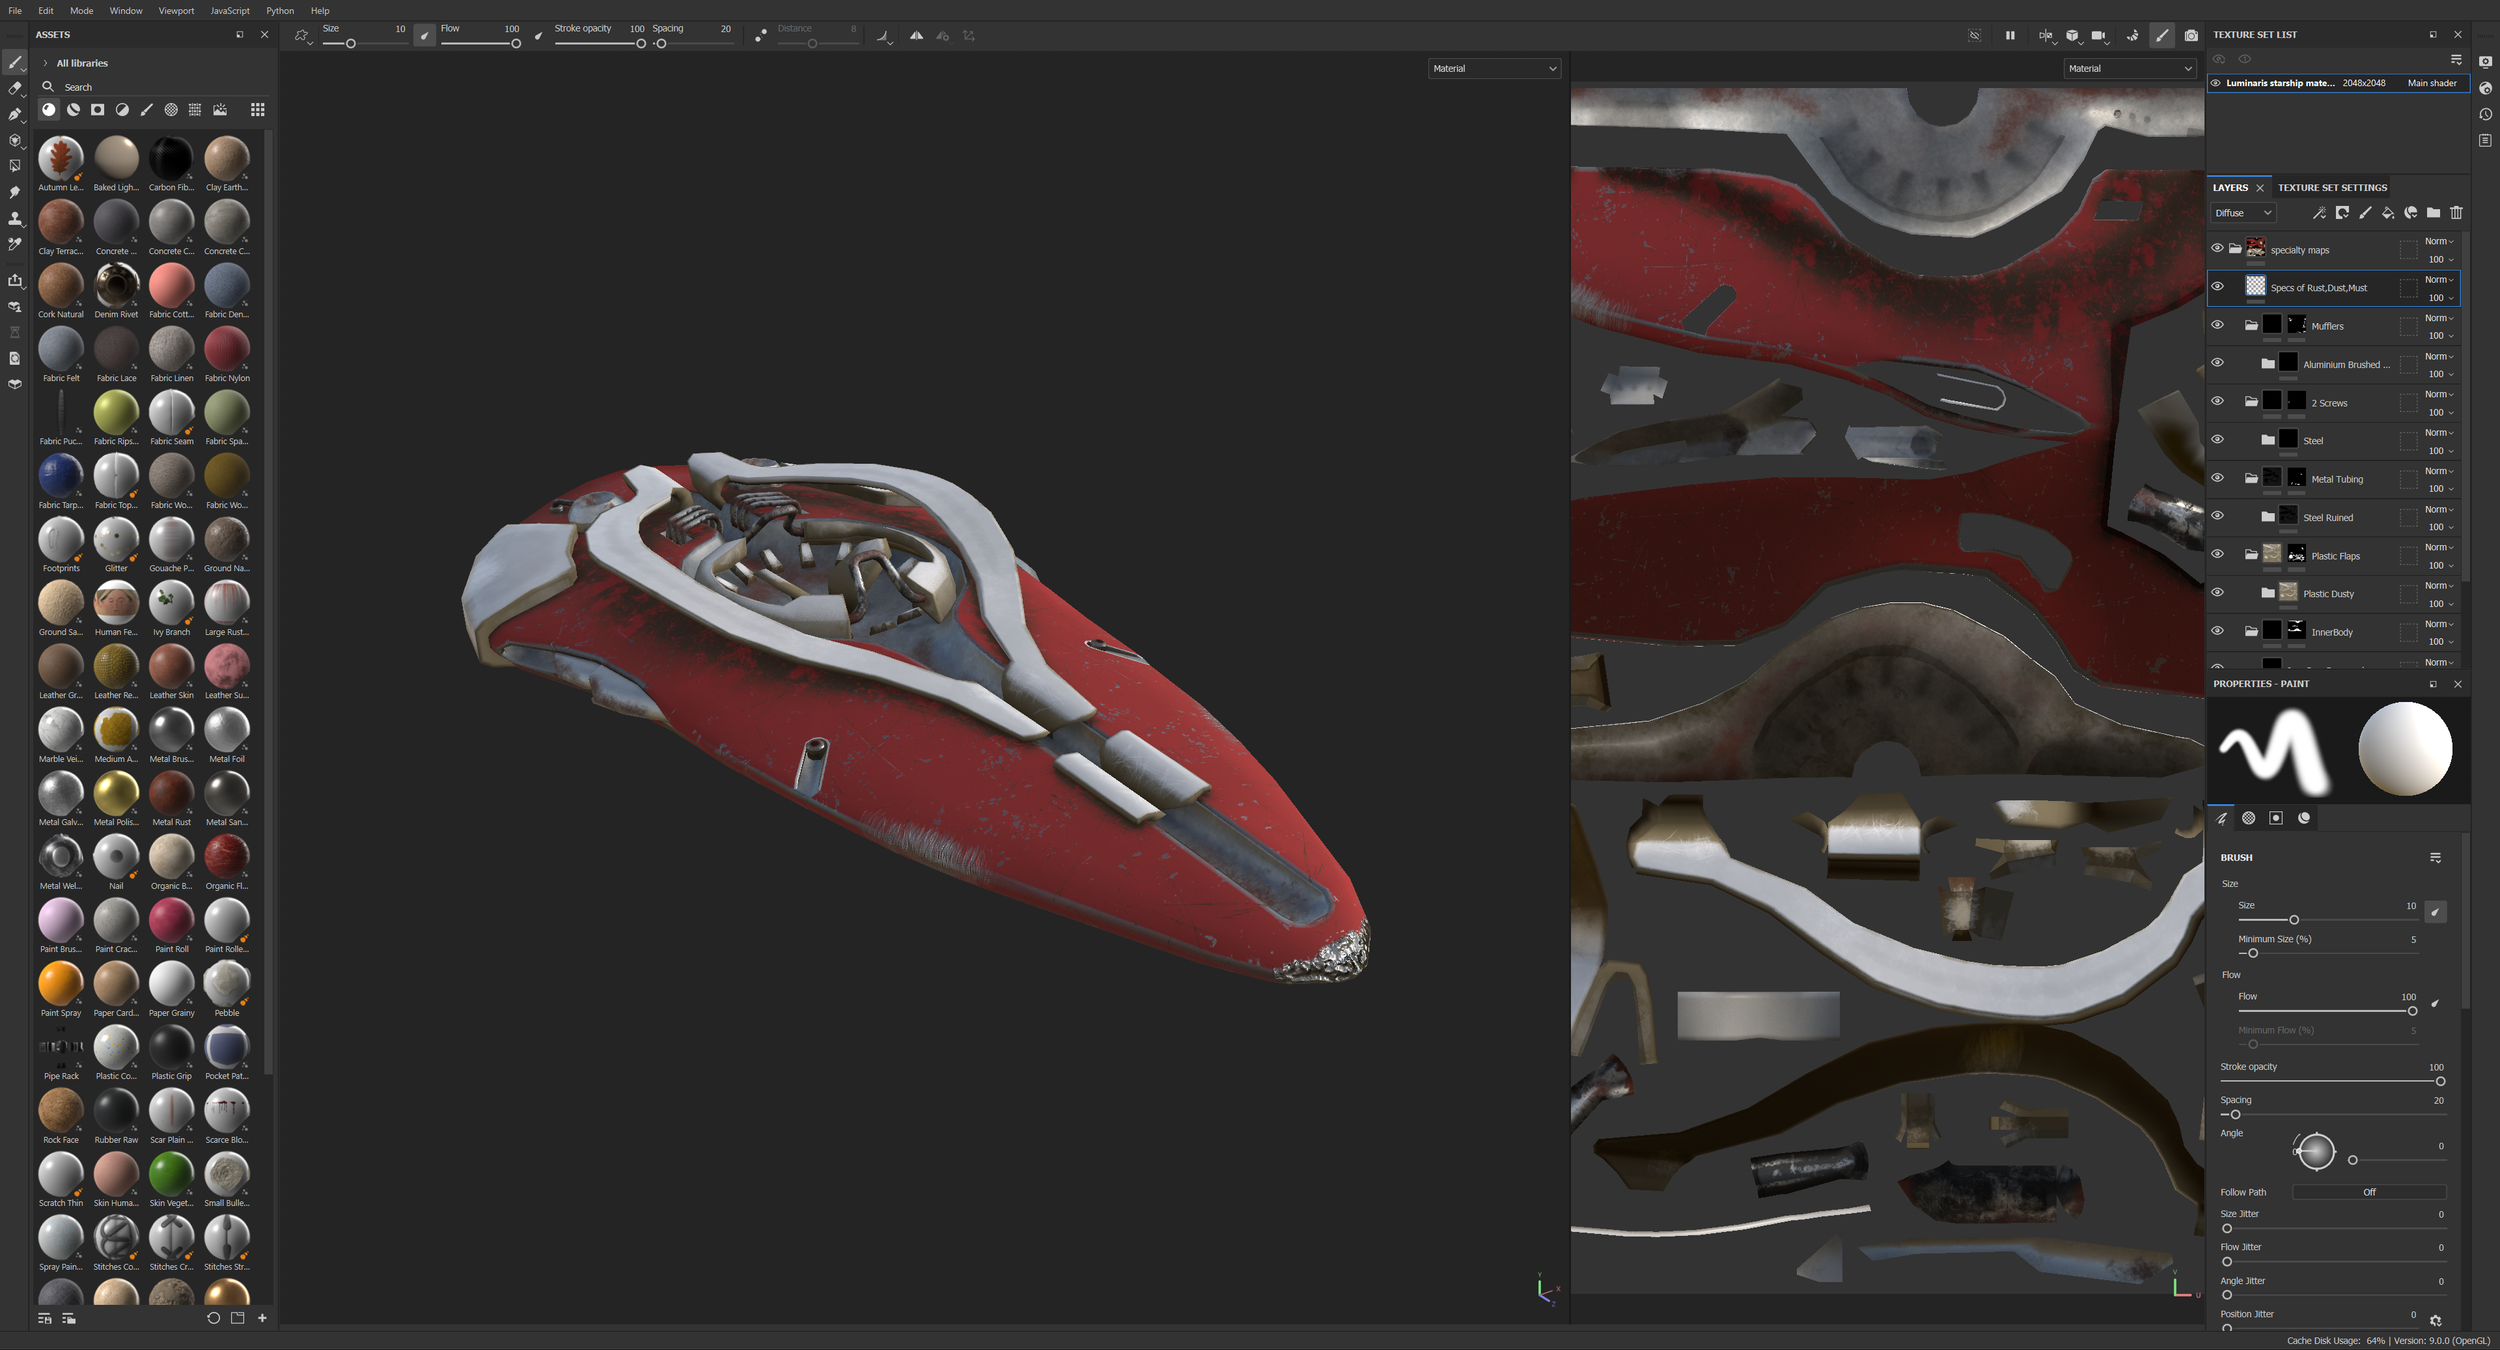2500x1350 pixels.
Task: Expand the All libraries tree
Action: click(46, 63)
